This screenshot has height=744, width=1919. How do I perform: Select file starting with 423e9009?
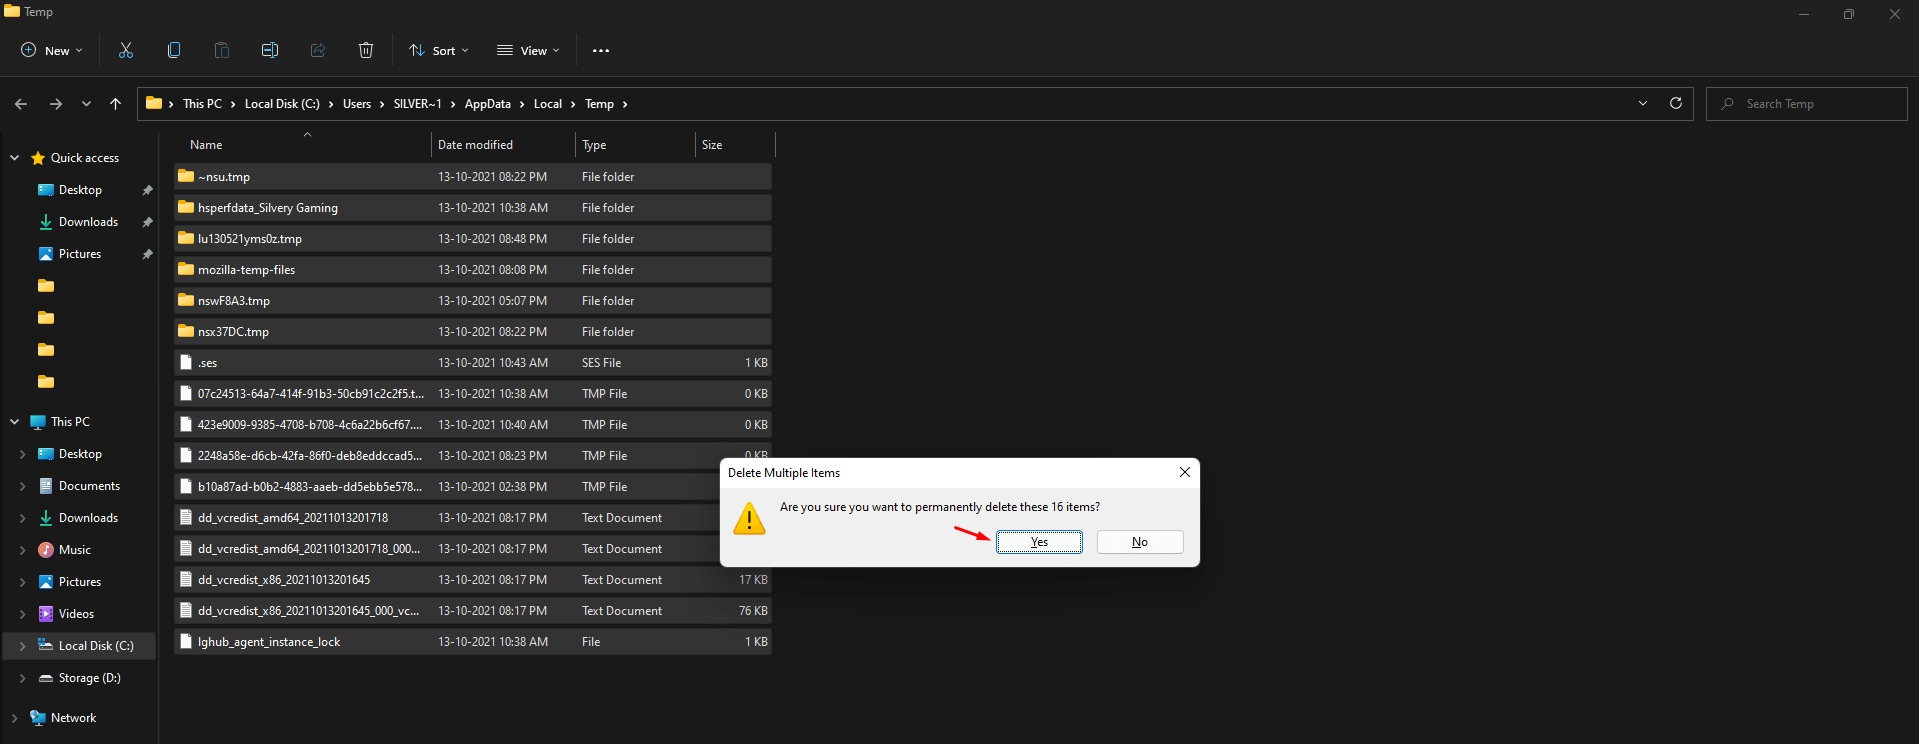[x=473, y=425]
